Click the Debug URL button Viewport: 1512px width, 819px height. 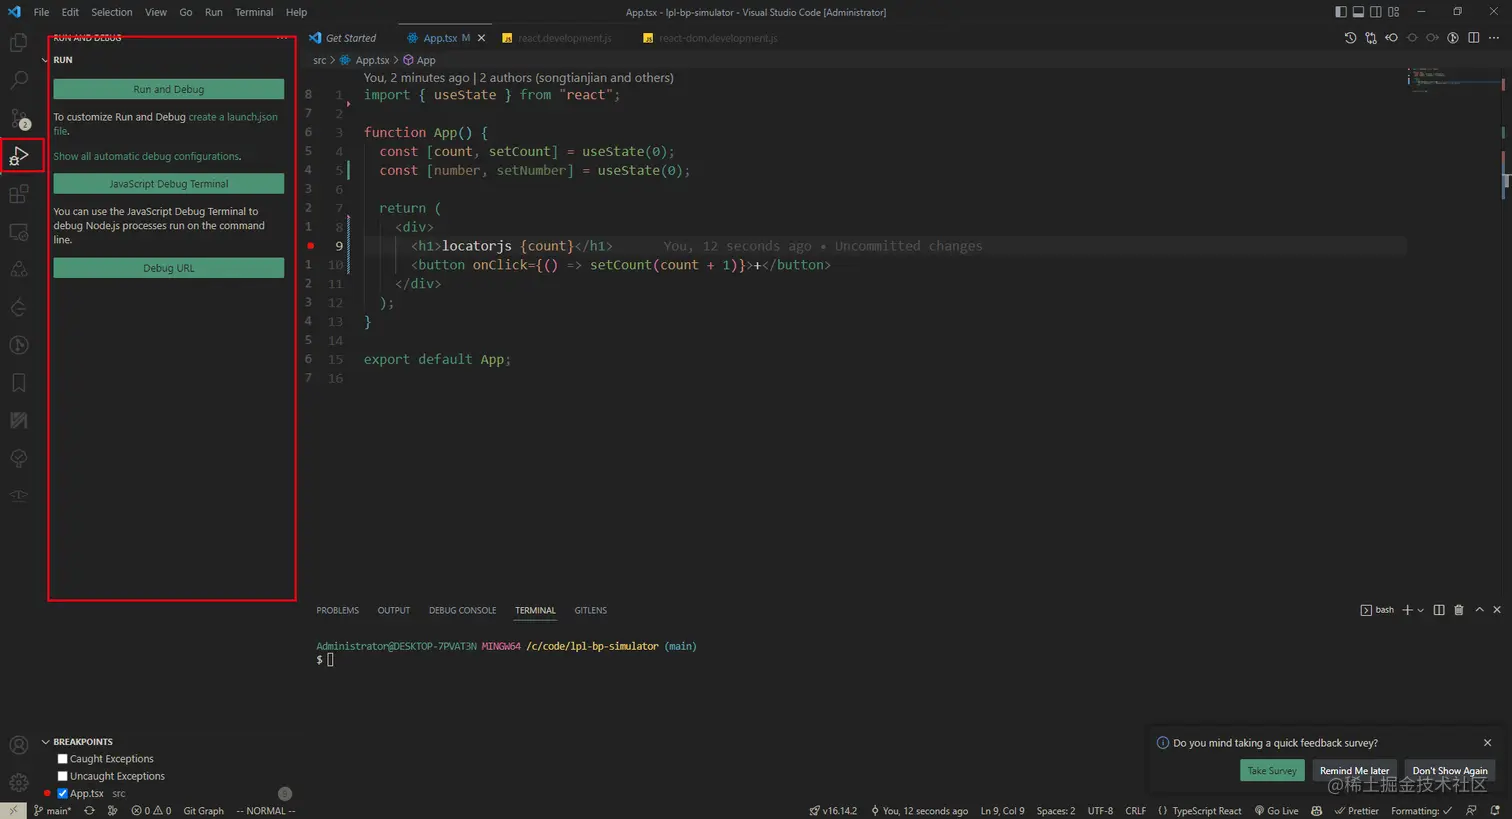coord(169,268)
